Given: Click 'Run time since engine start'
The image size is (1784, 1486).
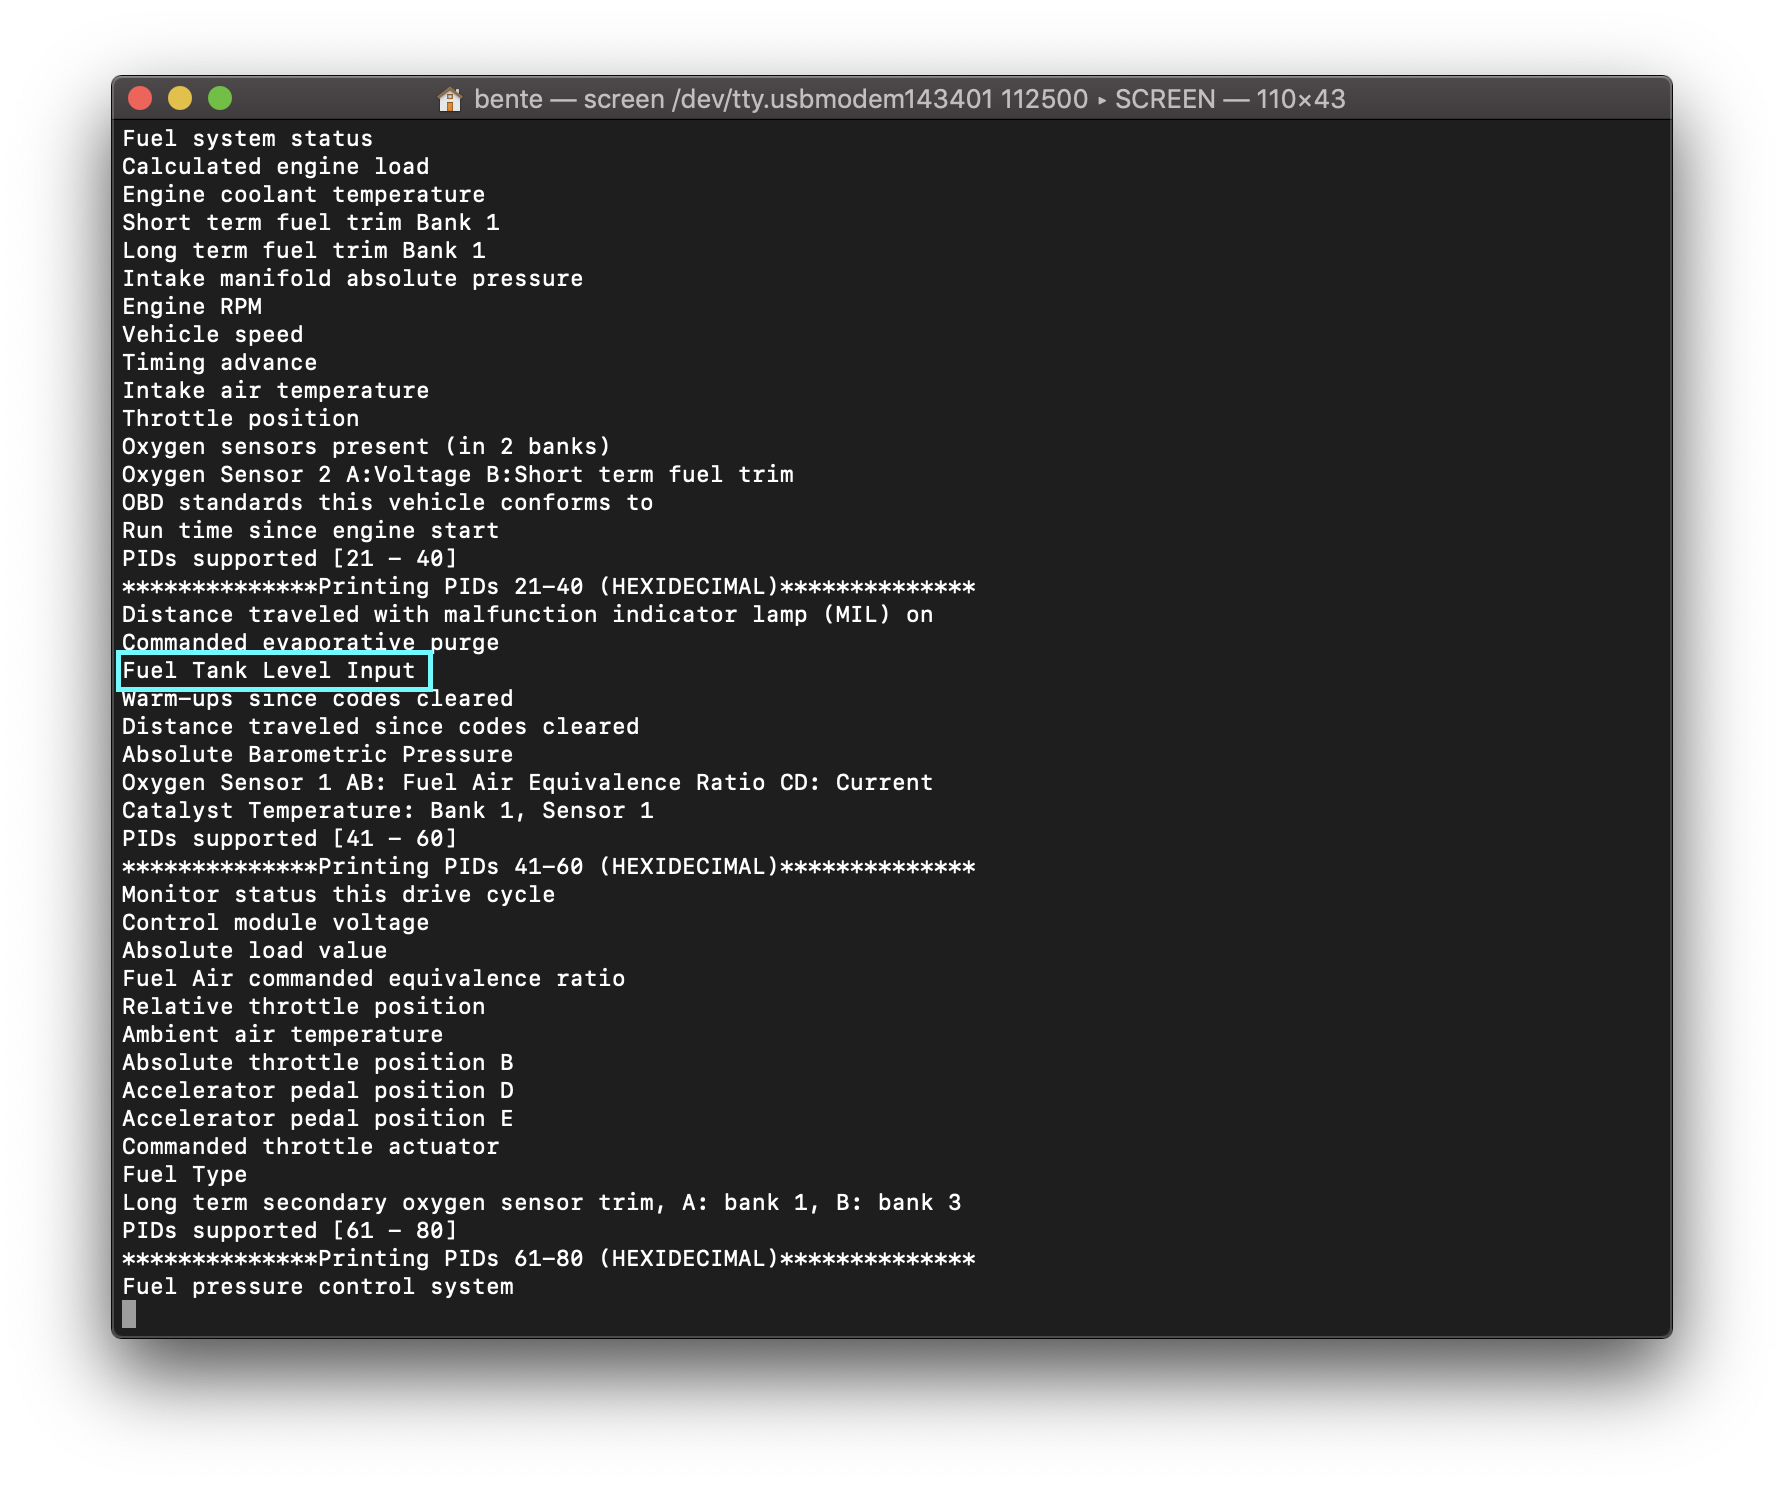Looking at the screenshot, I should (310, 531).
